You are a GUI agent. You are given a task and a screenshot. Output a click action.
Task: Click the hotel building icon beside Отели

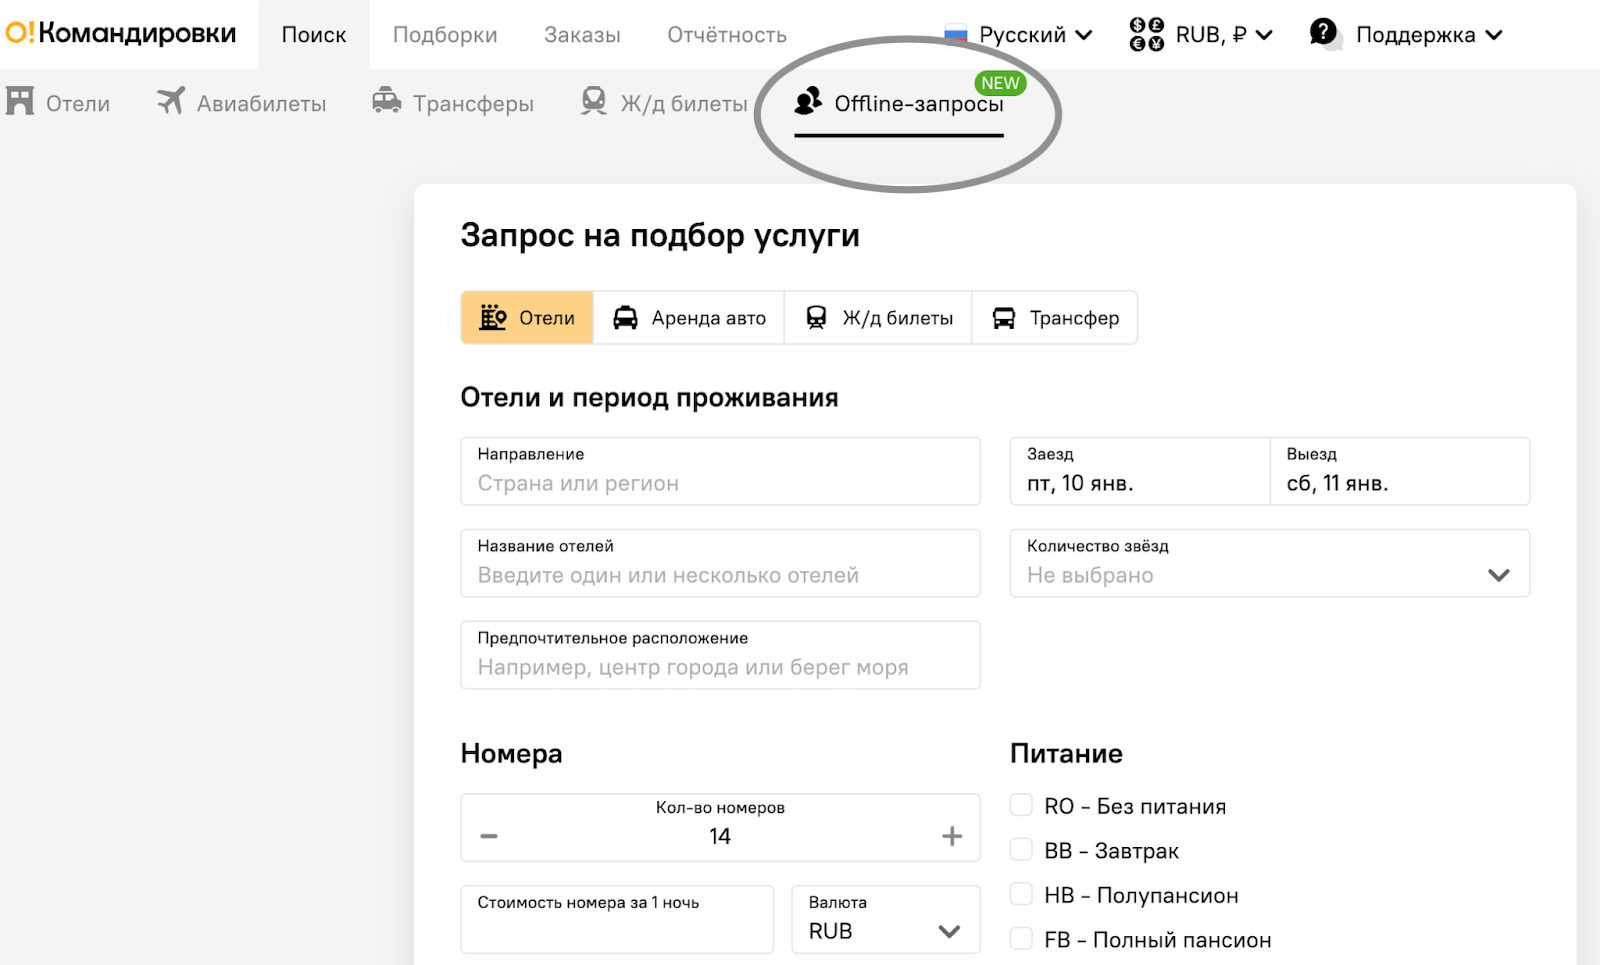coord(20,101)
